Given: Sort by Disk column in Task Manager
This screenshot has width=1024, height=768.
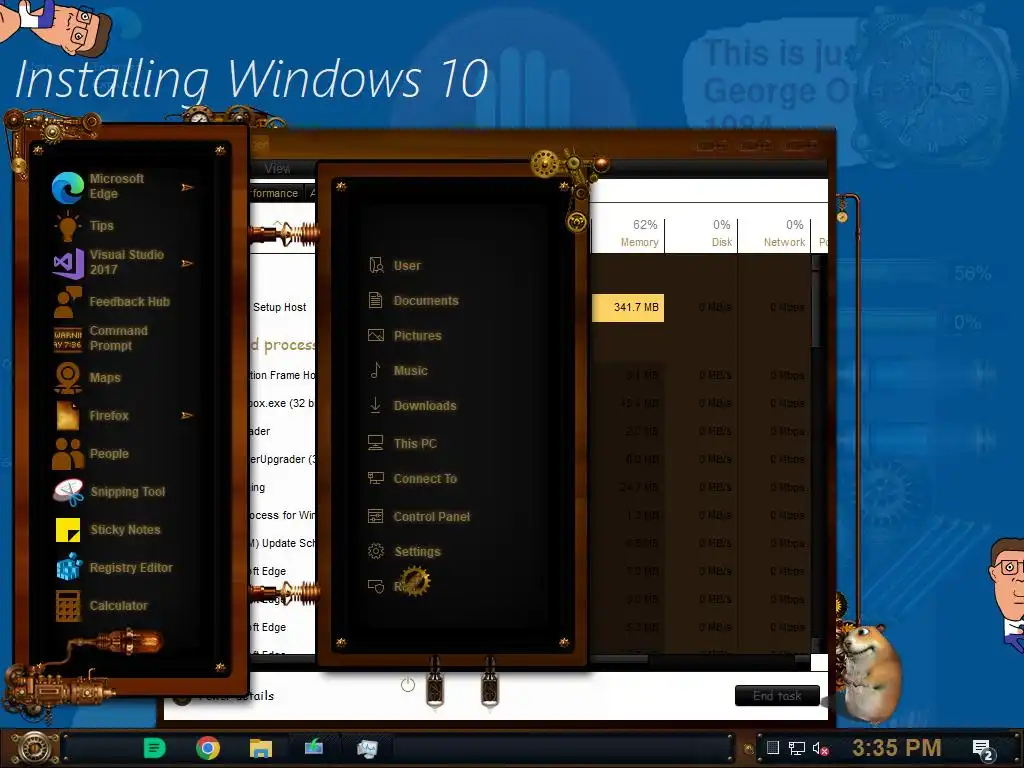Looking at the screenshot, I should coord(702,234).
